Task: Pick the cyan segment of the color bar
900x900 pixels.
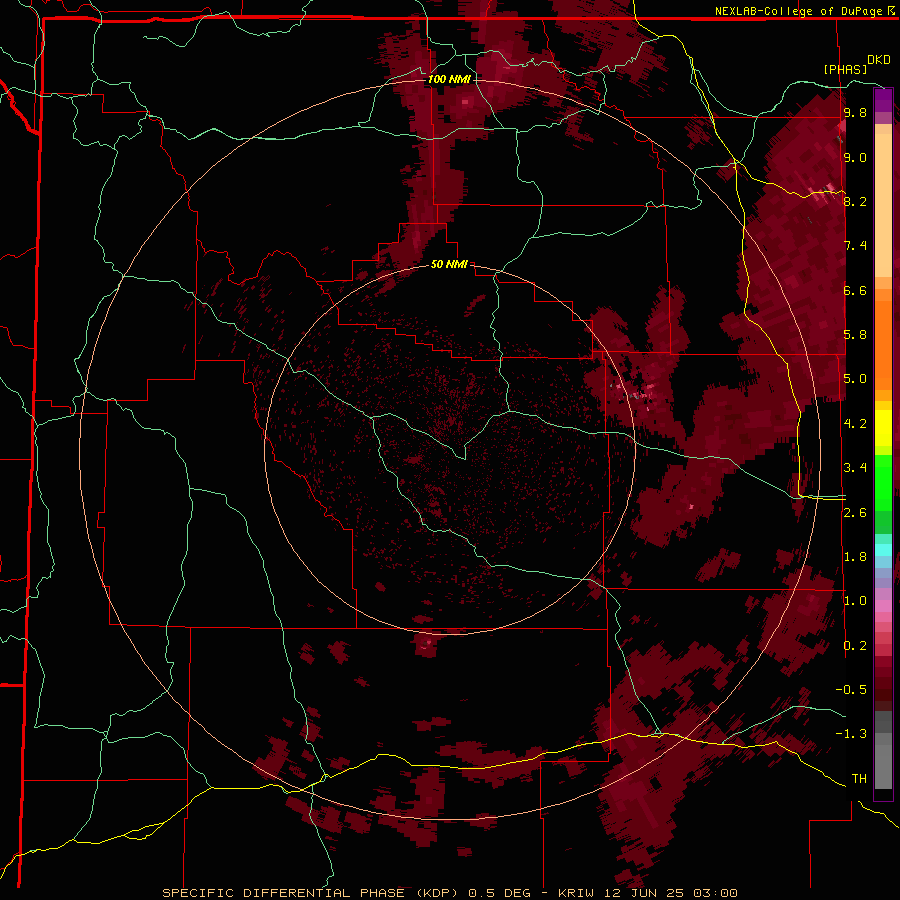Action: tap(883, 550)
